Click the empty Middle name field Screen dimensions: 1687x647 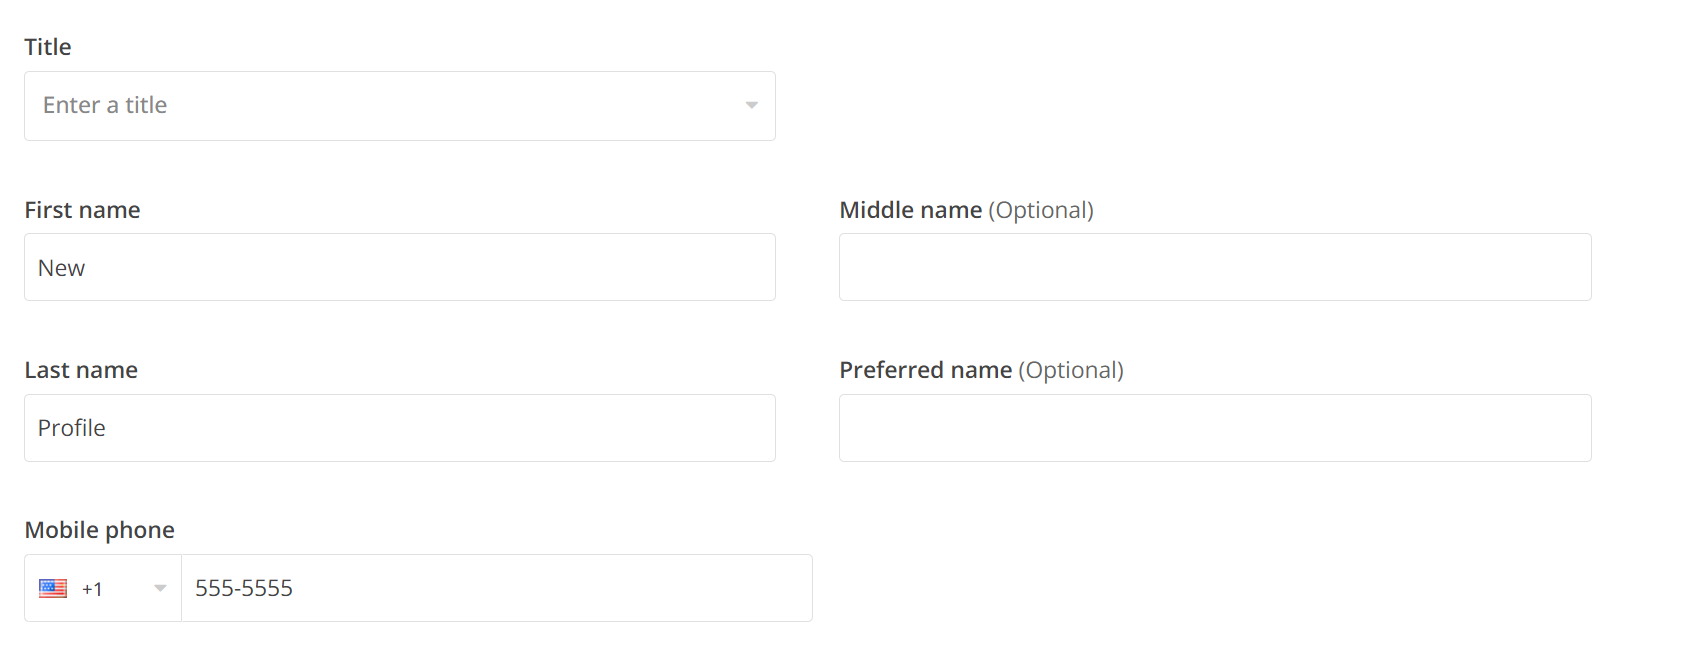[1214, 267]
